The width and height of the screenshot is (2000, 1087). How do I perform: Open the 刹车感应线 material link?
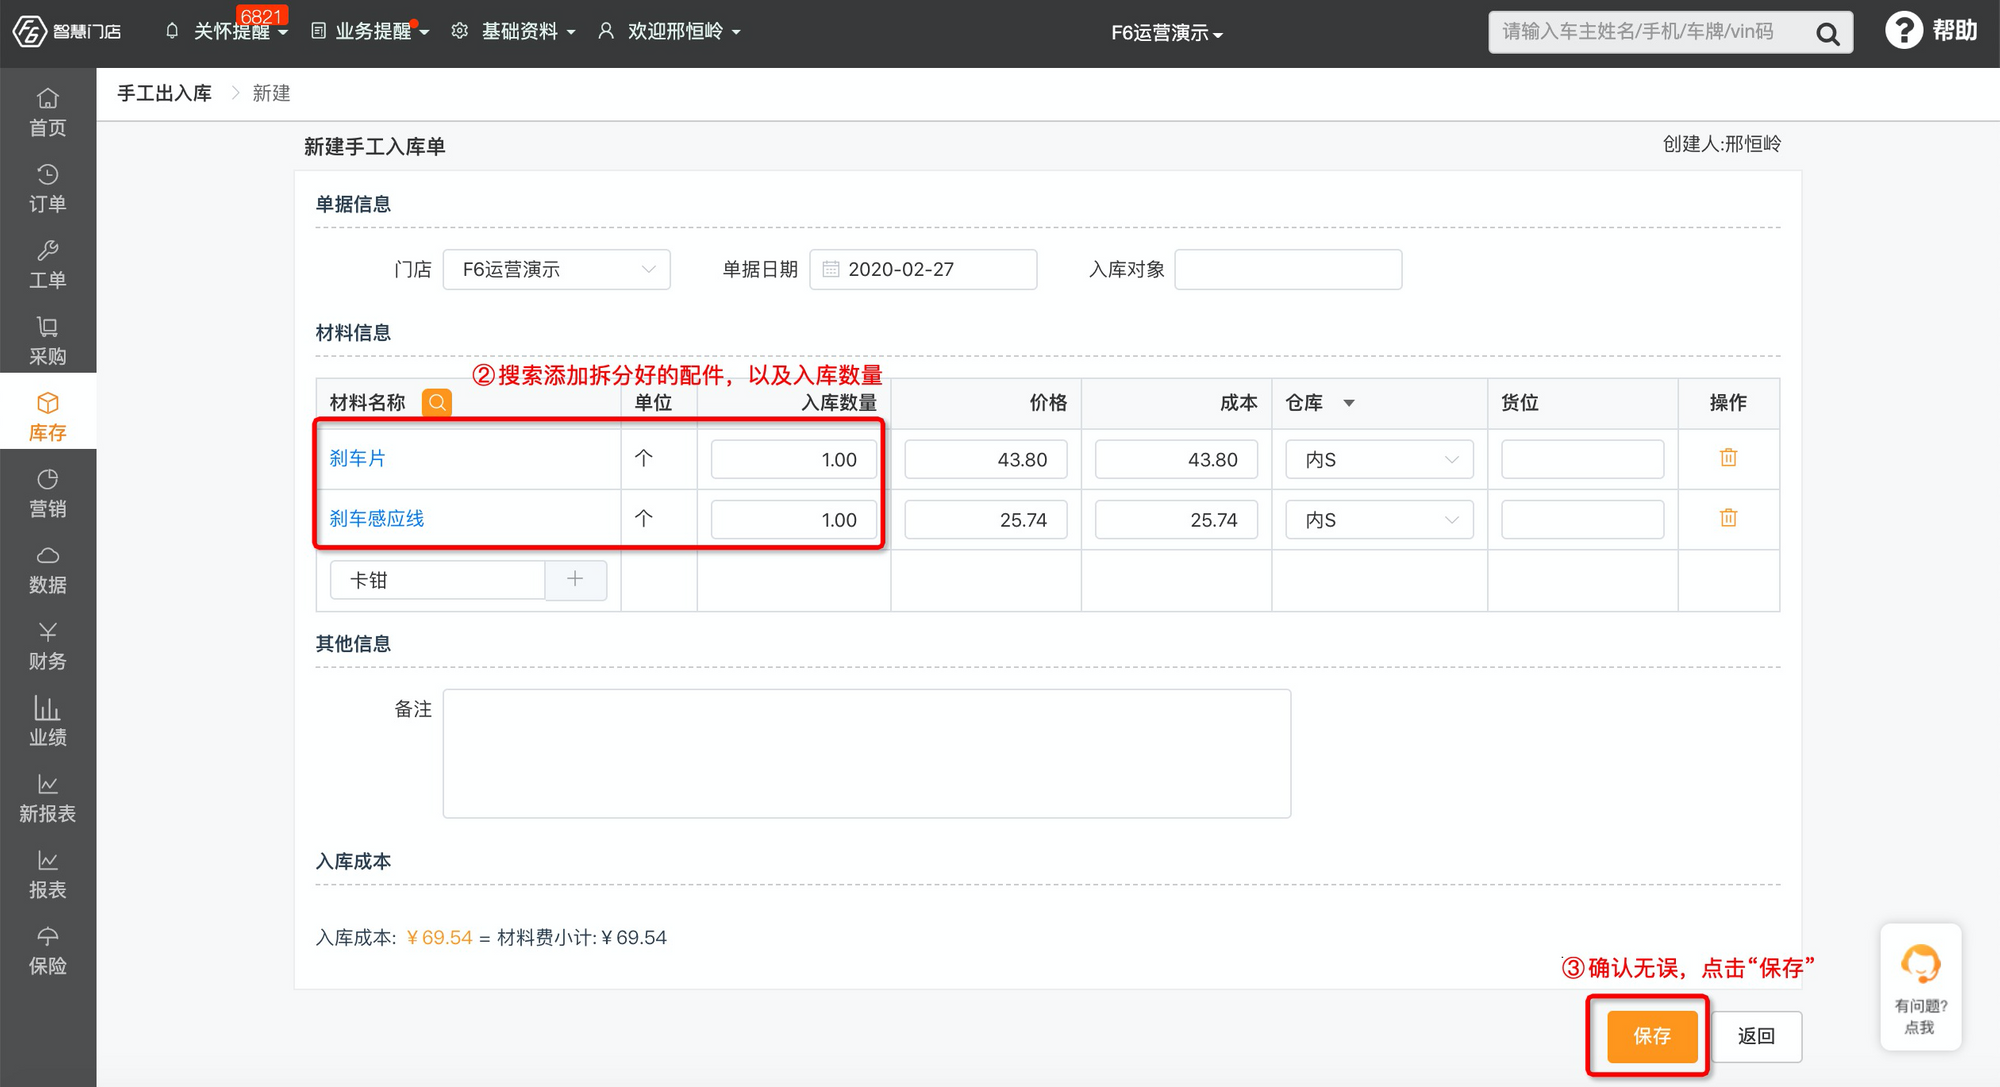tap(377, 518)
